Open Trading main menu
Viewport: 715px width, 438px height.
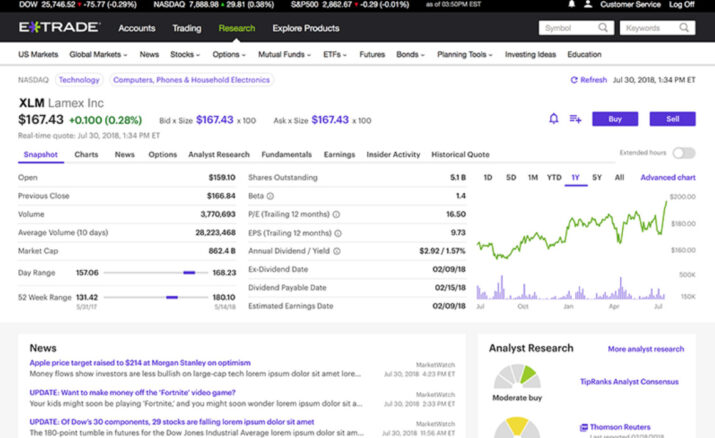187,28
